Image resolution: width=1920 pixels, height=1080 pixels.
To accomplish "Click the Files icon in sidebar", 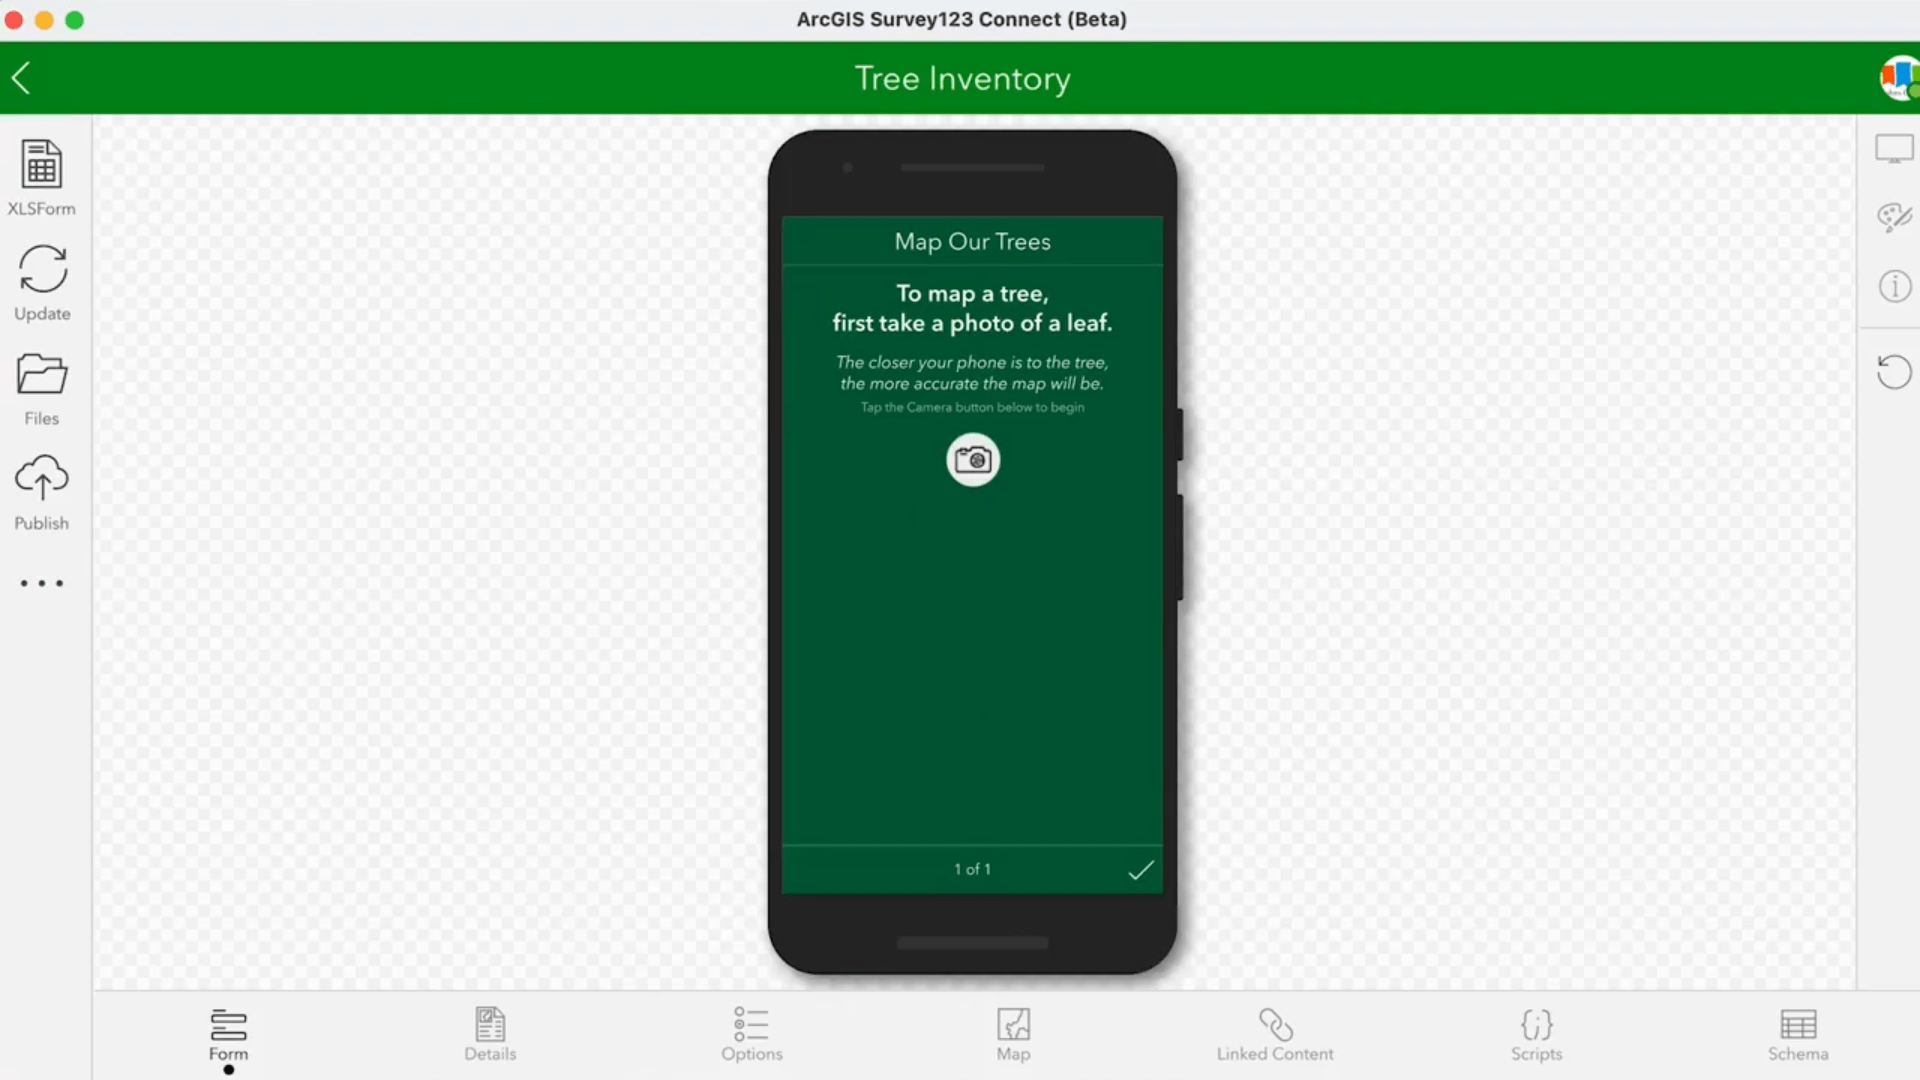I will pos(41,389).
